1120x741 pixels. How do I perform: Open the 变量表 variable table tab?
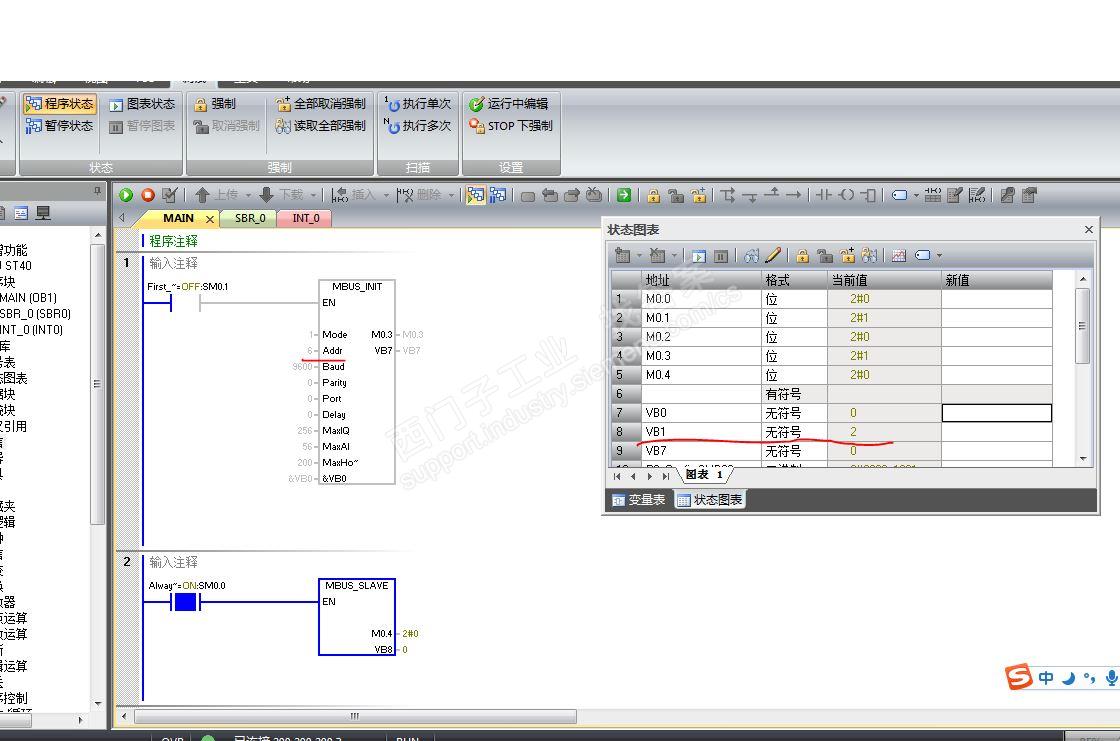coord(639,500)
